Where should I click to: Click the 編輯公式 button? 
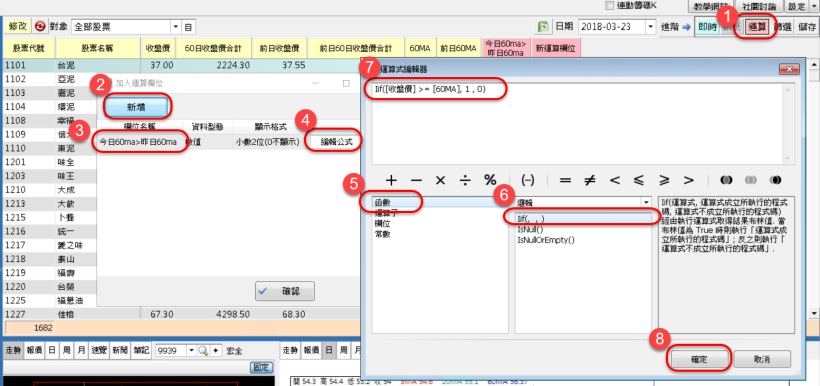point(336,141)
